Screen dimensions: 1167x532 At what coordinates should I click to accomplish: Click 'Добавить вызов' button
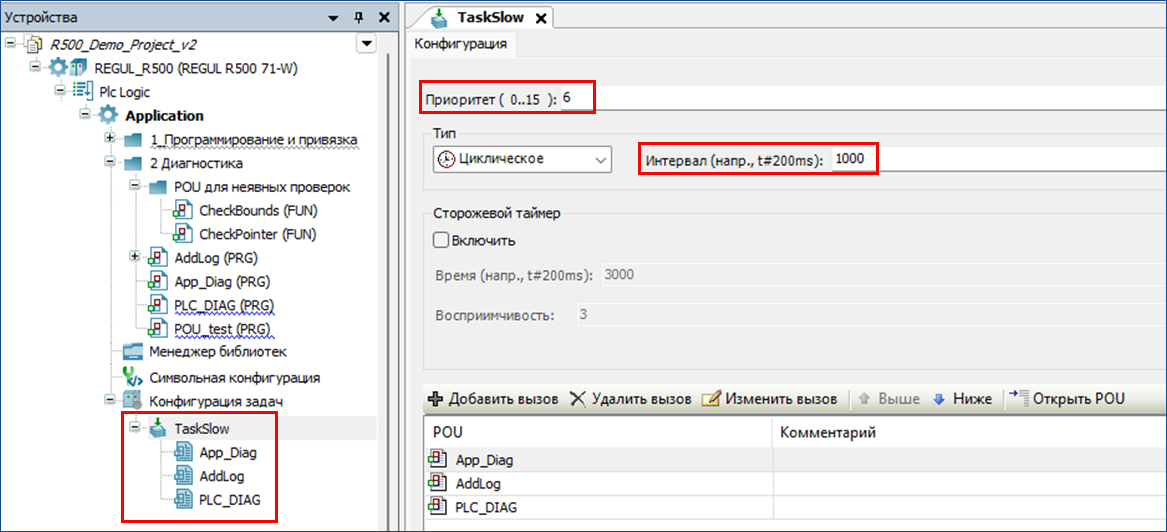point(492,398)
